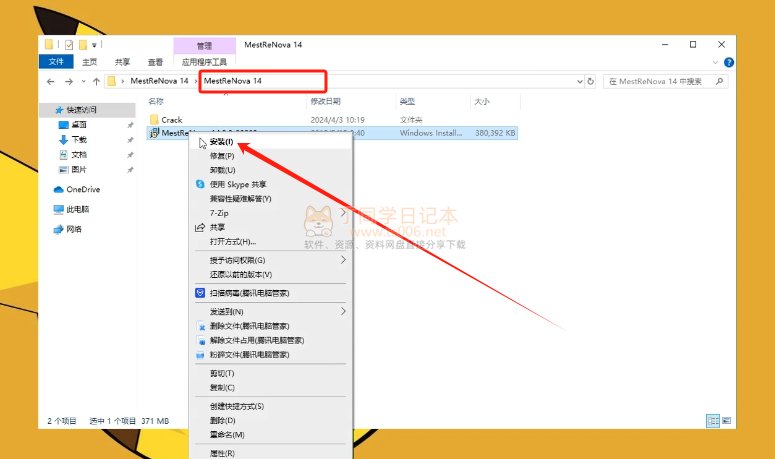The image size is (775, 459).
Task: Switch to the 共享 ribbon tab
Action: (x=122, y=62)
